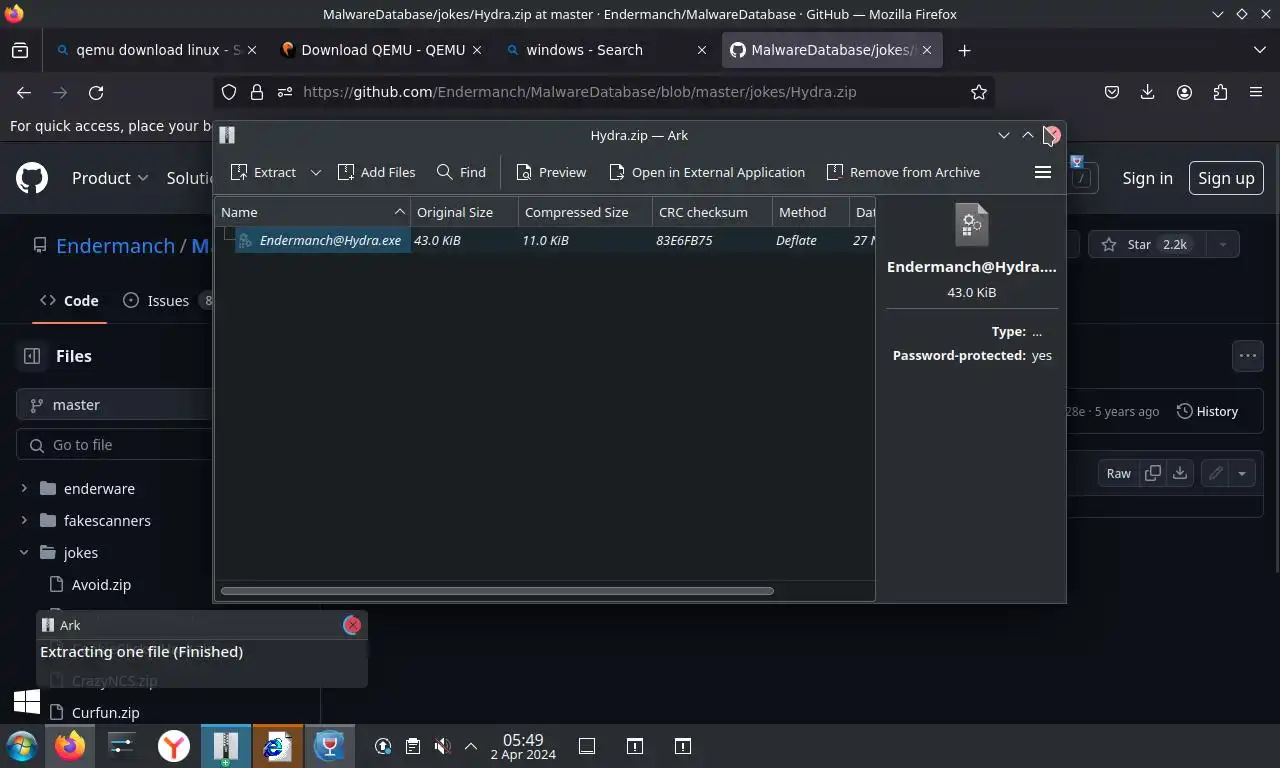Click 43.0 KiB in Original Size column

click(x=437, y=240)
